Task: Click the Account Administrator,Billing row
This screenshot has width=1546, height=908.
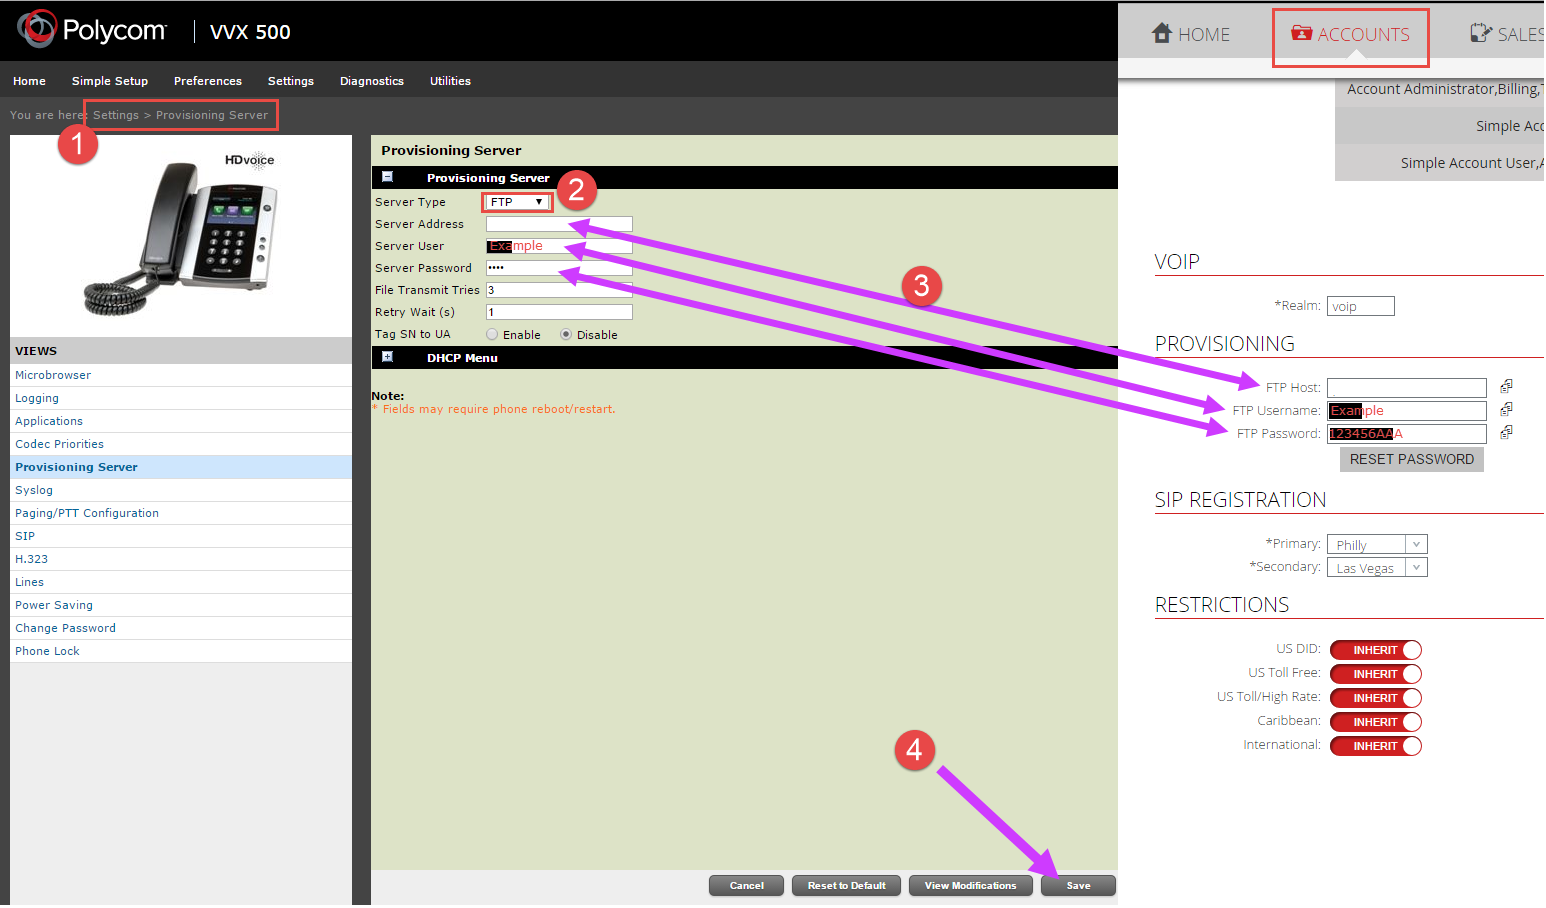Action: pos(1440,89)
